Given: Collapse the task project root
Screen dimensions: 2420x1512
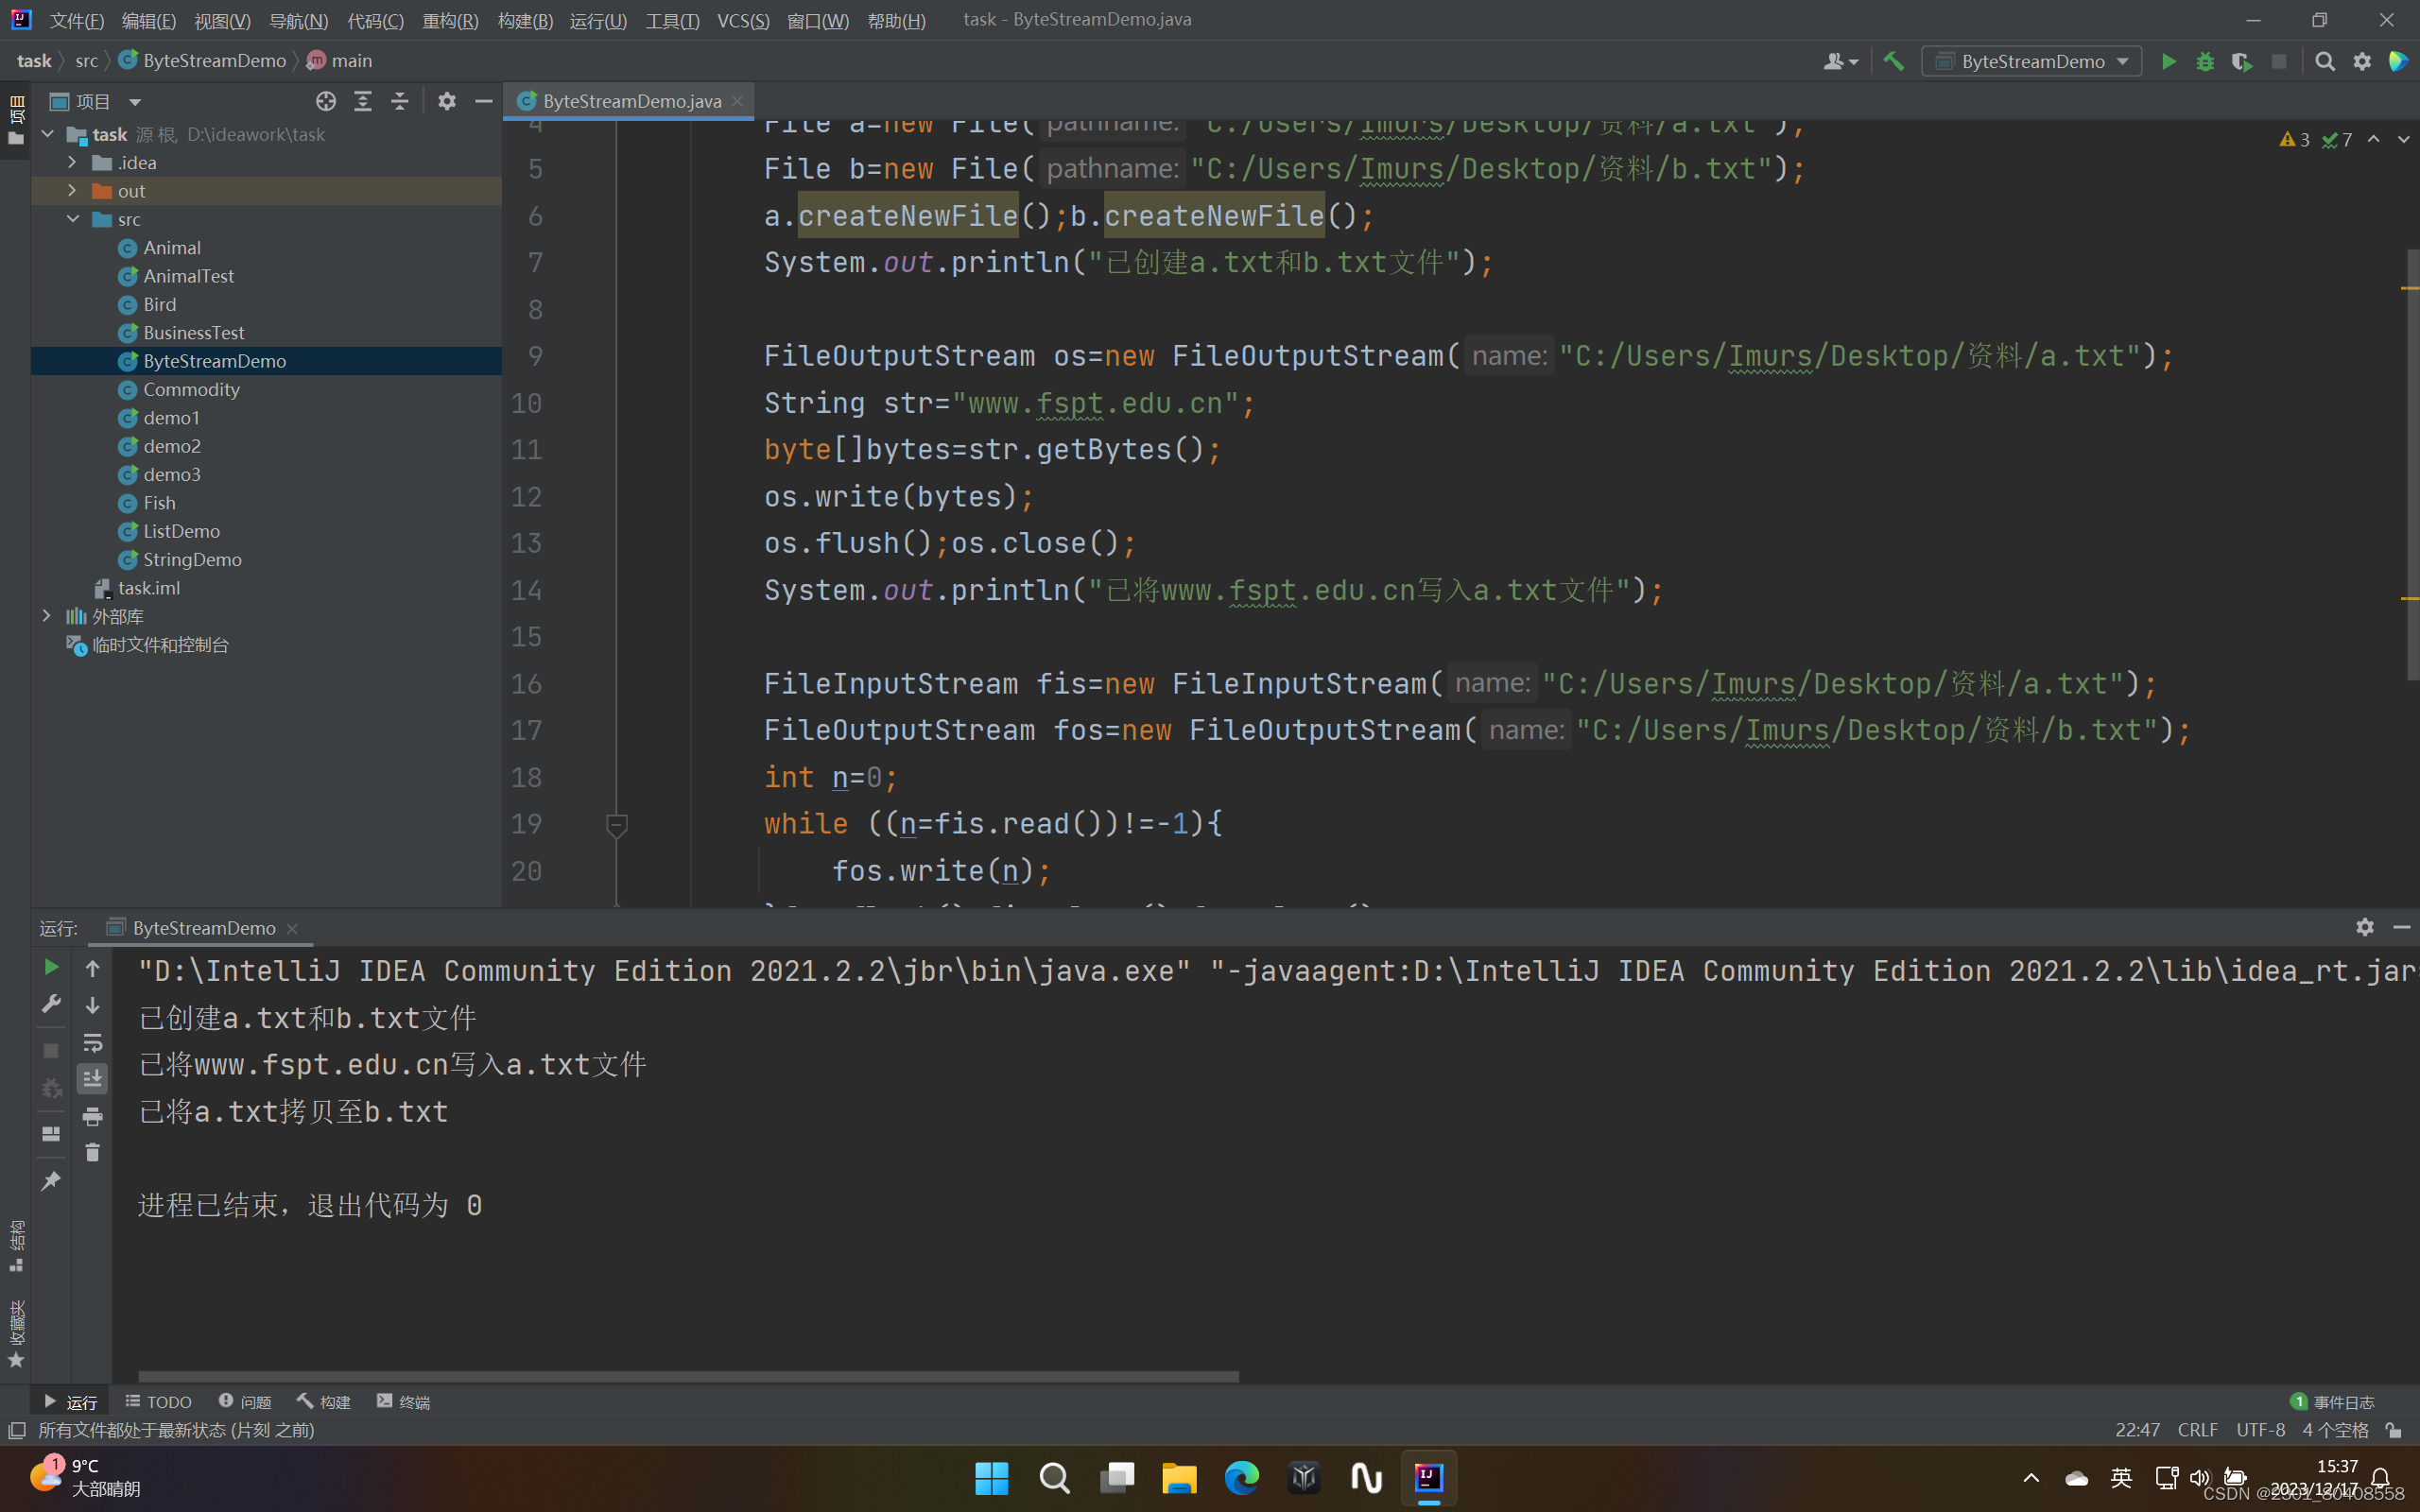Looking at the screenshot, I should (x=47, y=134).
